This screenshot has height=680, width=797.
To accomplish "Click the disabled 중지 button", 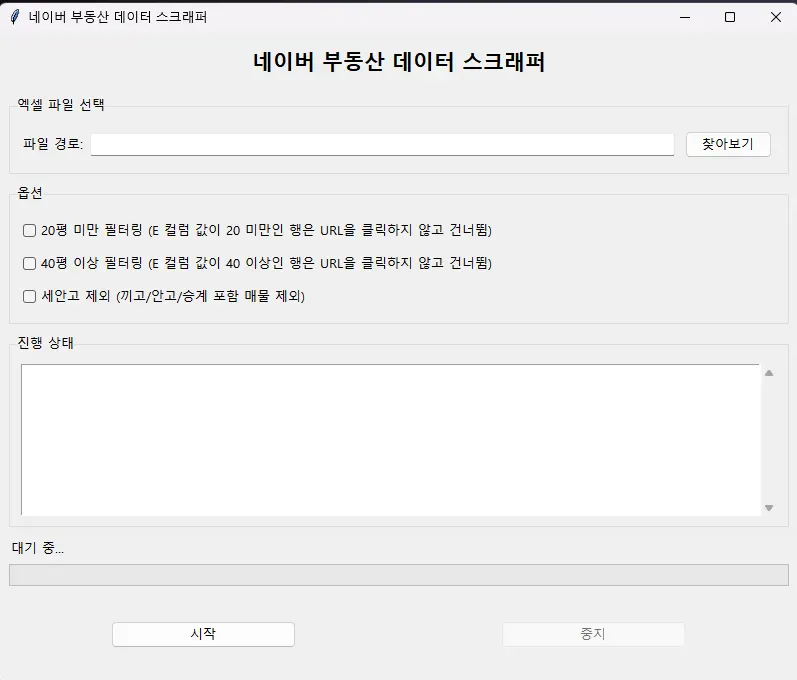I will click(x=593, y=634).
